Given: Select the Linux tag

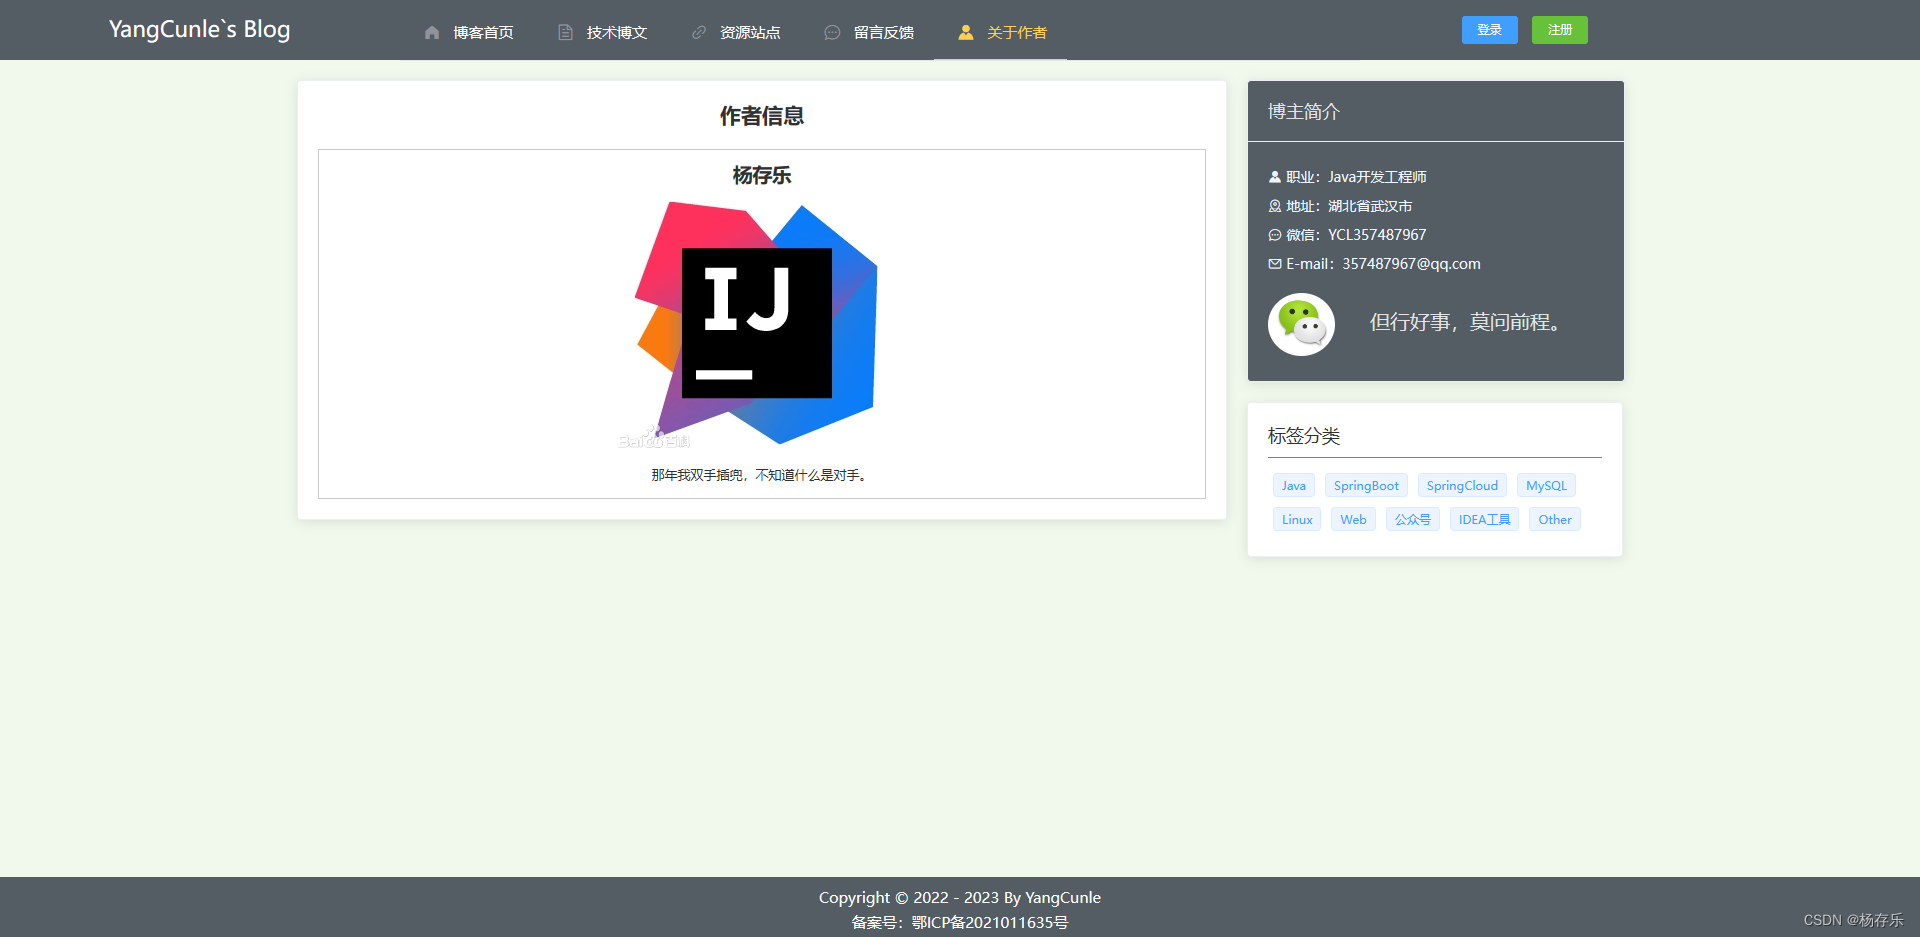Looking at the screenshot, I should coord(1297,520).
